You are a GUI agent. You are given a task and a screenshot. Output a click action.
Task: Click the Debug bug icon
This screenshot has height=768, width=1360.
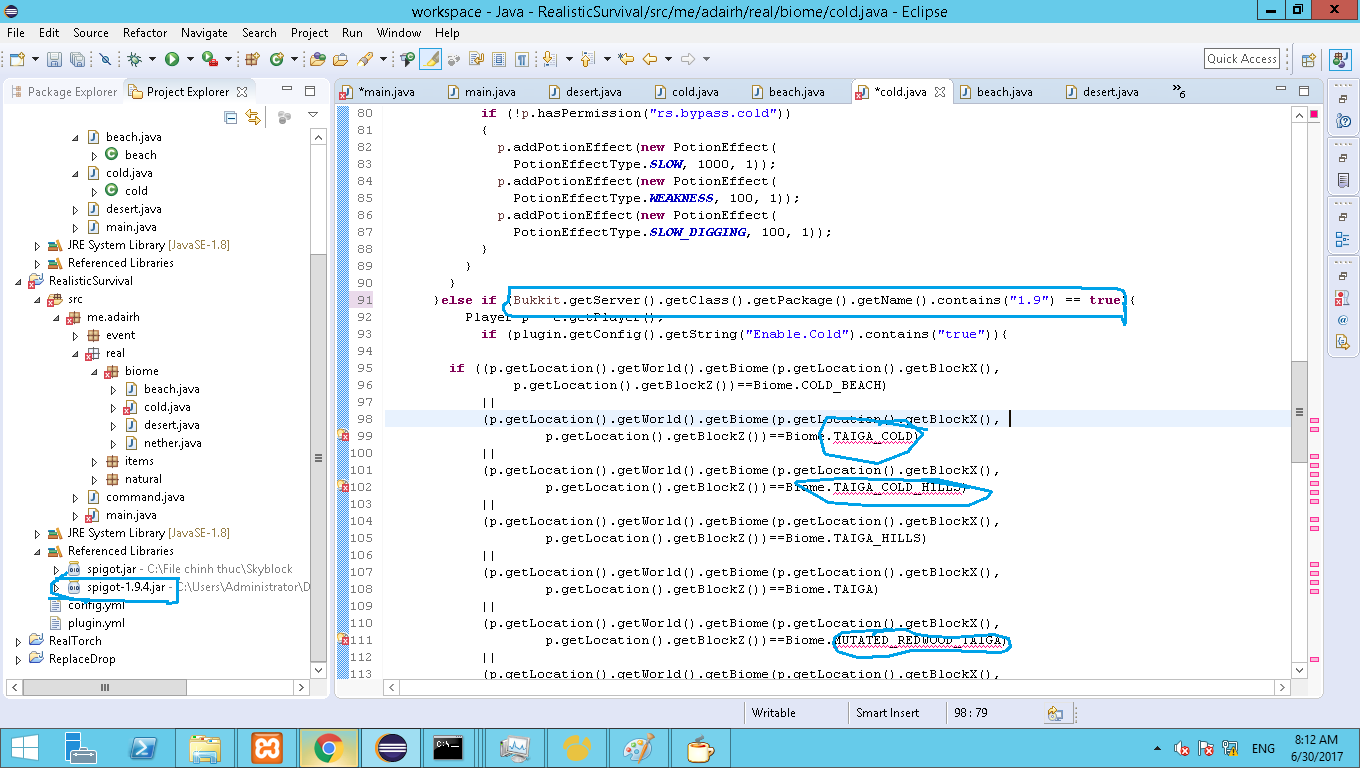click(135, 60)
